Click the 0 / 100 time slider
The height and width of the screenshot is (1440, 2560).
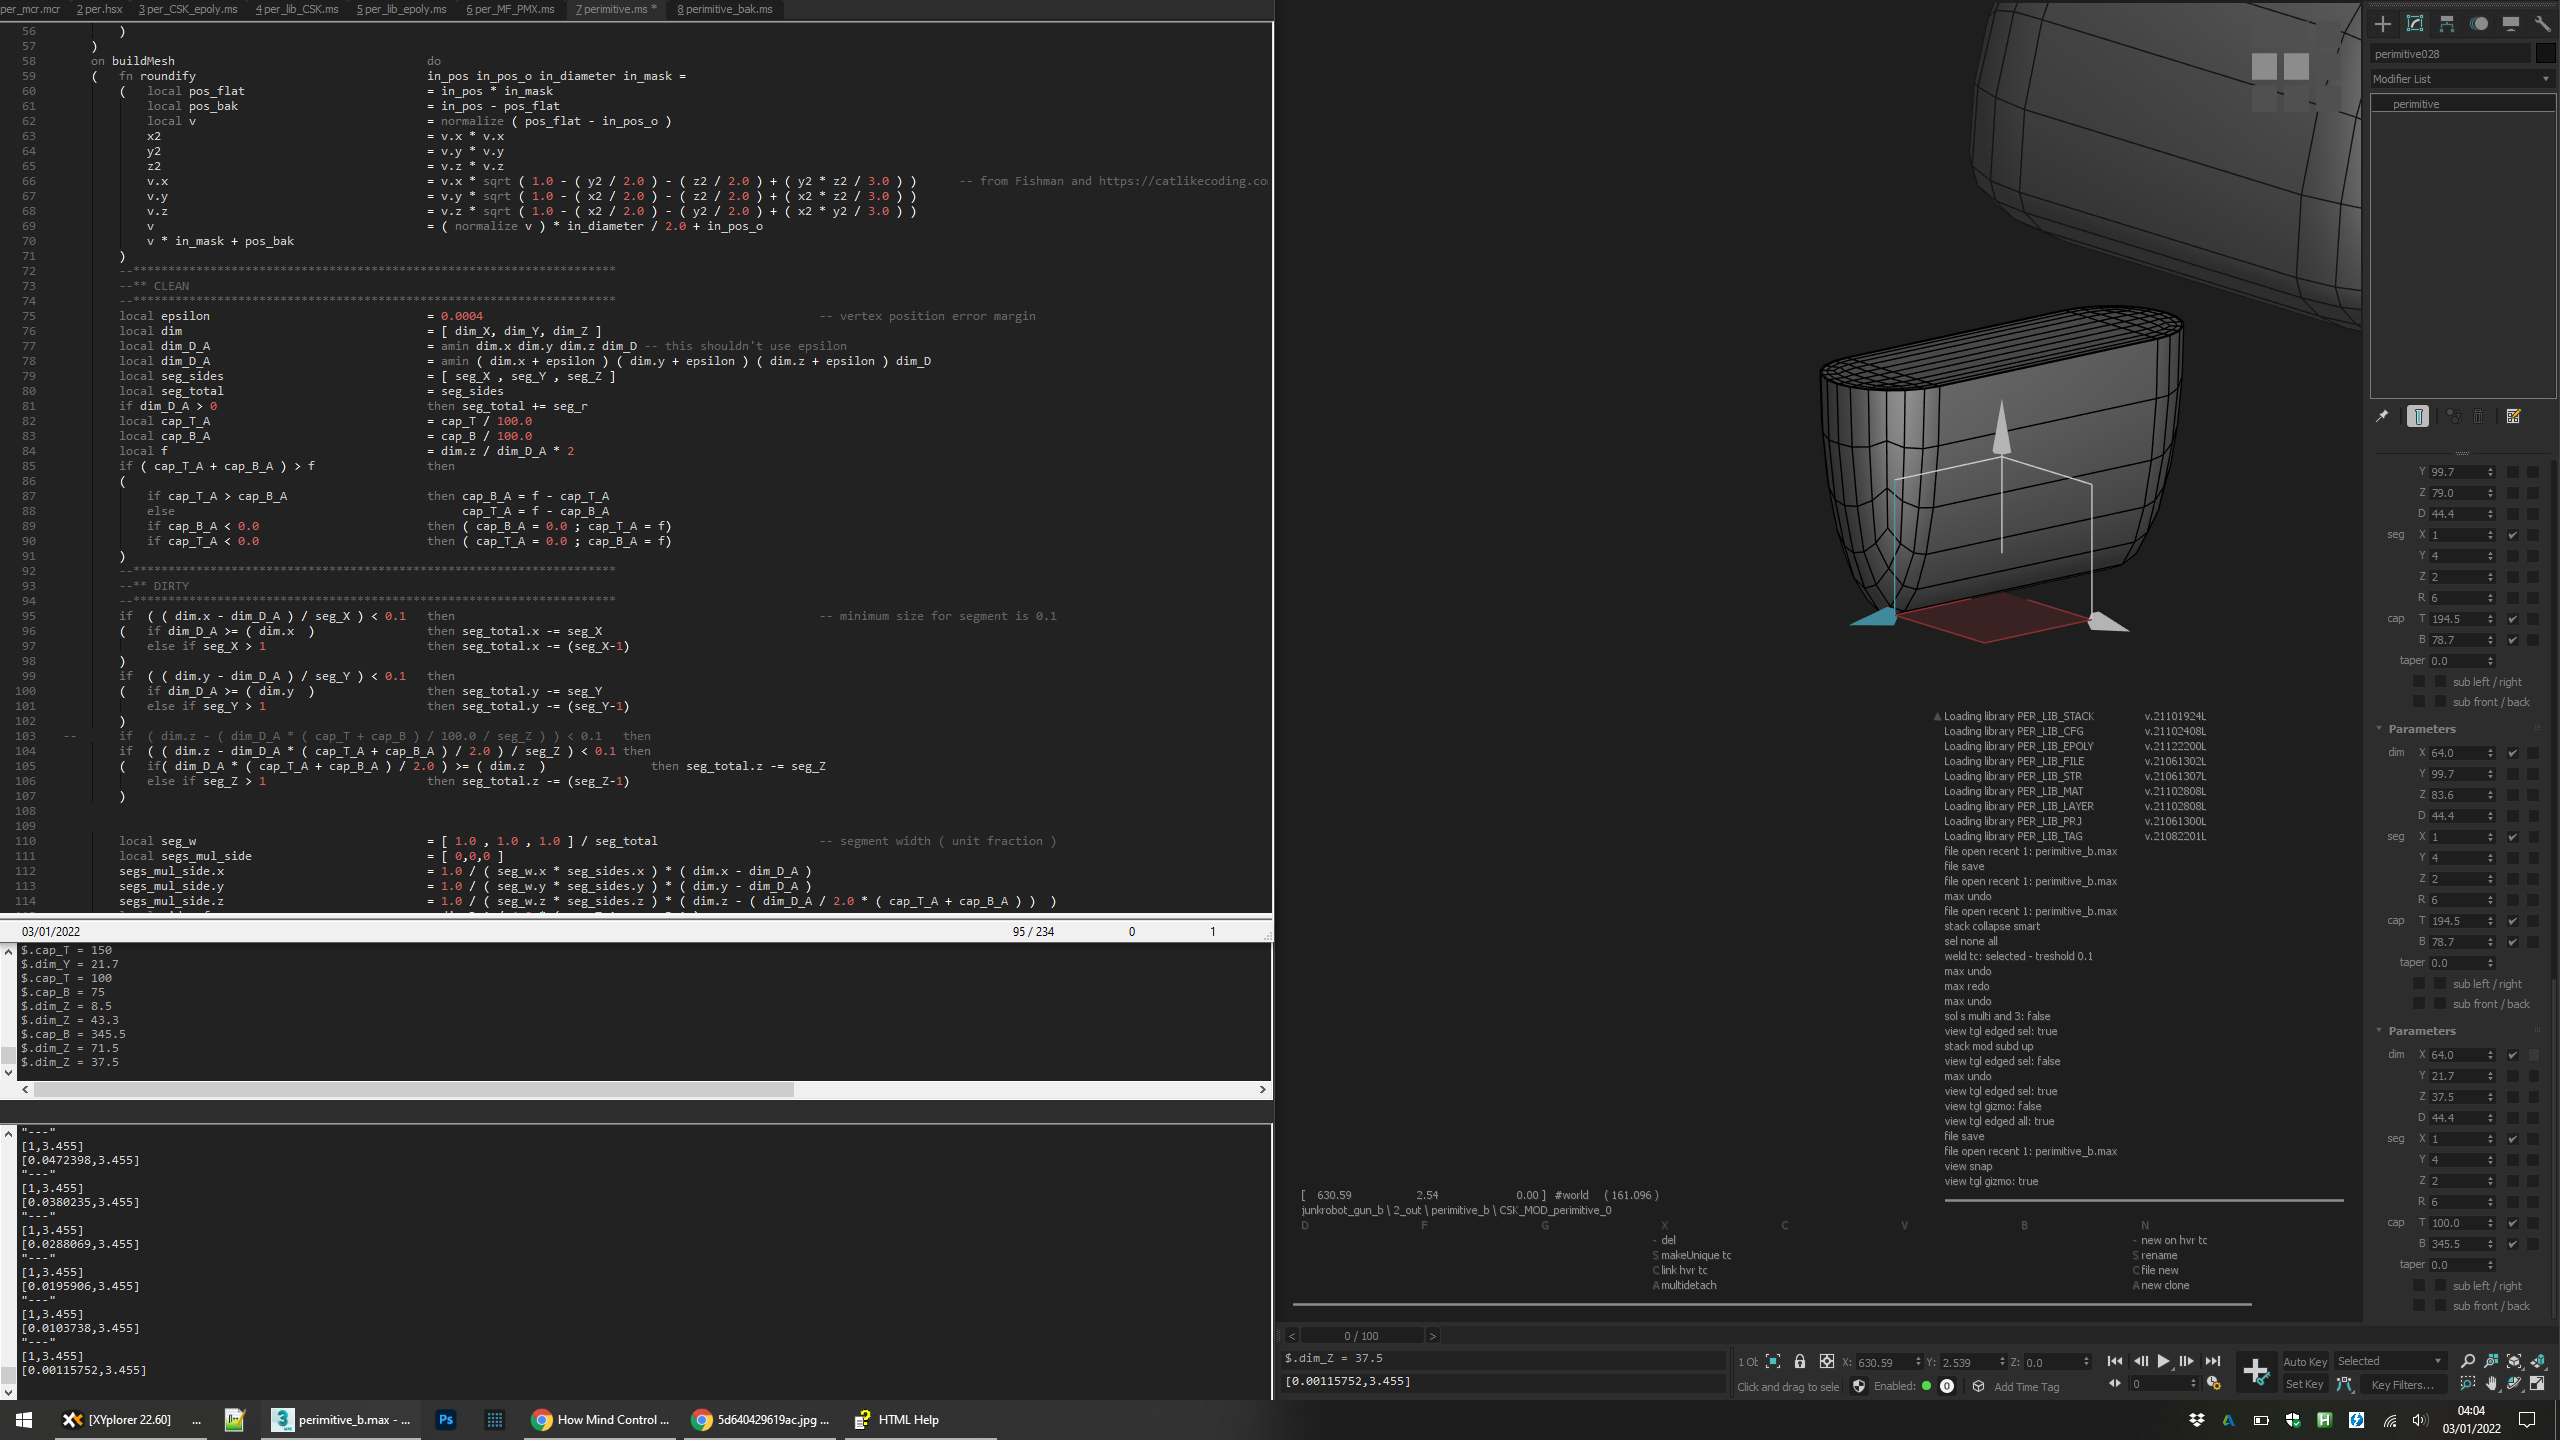click(1361, 1335)
